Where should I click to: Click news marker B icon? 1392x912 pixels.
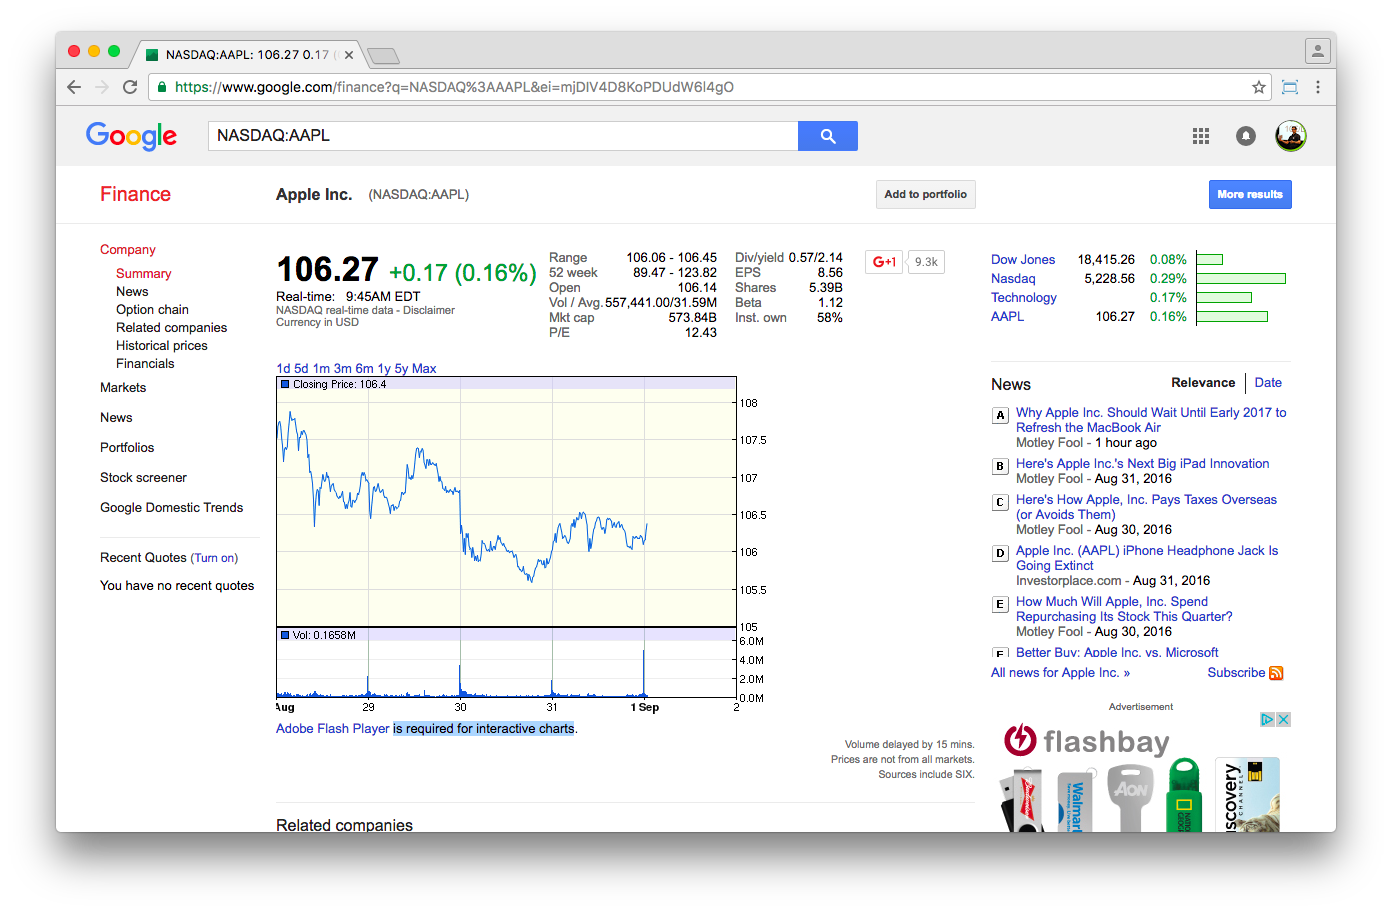[1000, 466]
